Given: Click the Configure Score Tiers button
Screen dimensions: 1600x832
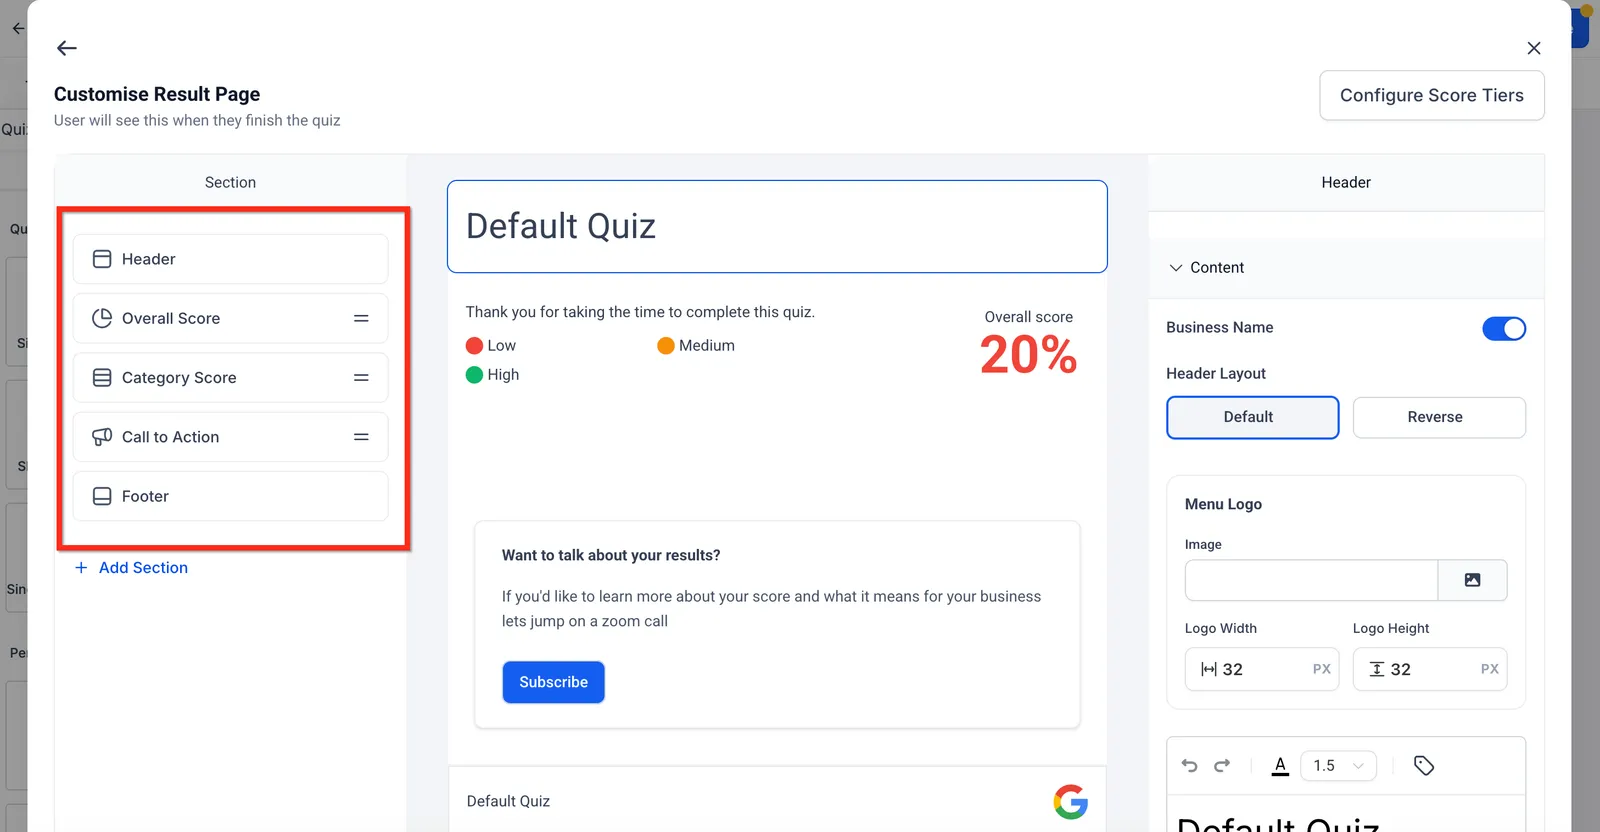Looking at the screenshot, I should click(1432, 95).
